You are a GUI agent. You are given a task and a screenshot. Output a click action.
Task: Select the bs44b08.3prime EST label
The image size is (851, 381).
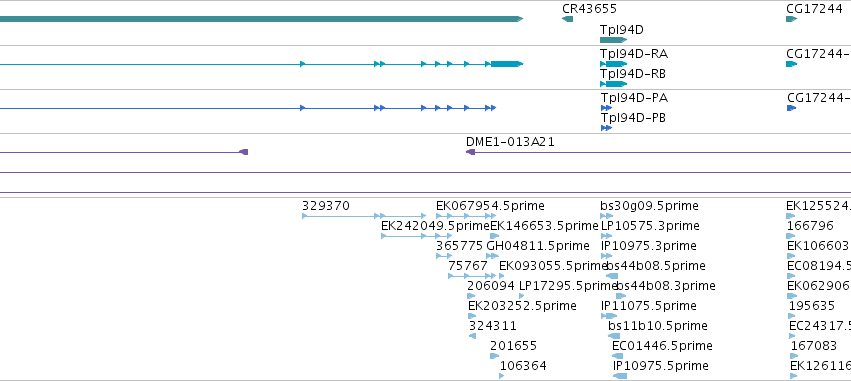[x=666, y=285]
